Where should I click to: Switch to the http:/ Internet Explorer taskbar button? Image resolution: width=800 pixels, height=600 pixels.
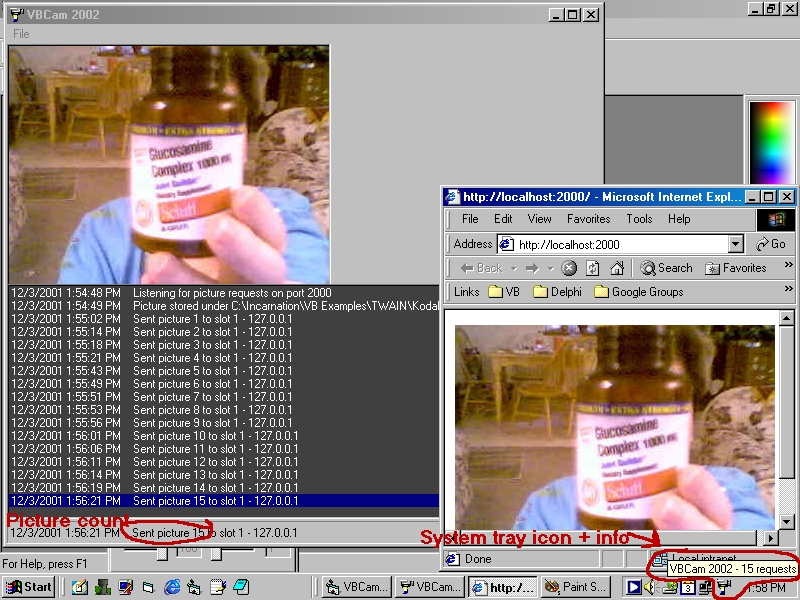pyautogui.click(x=503, y=587)
